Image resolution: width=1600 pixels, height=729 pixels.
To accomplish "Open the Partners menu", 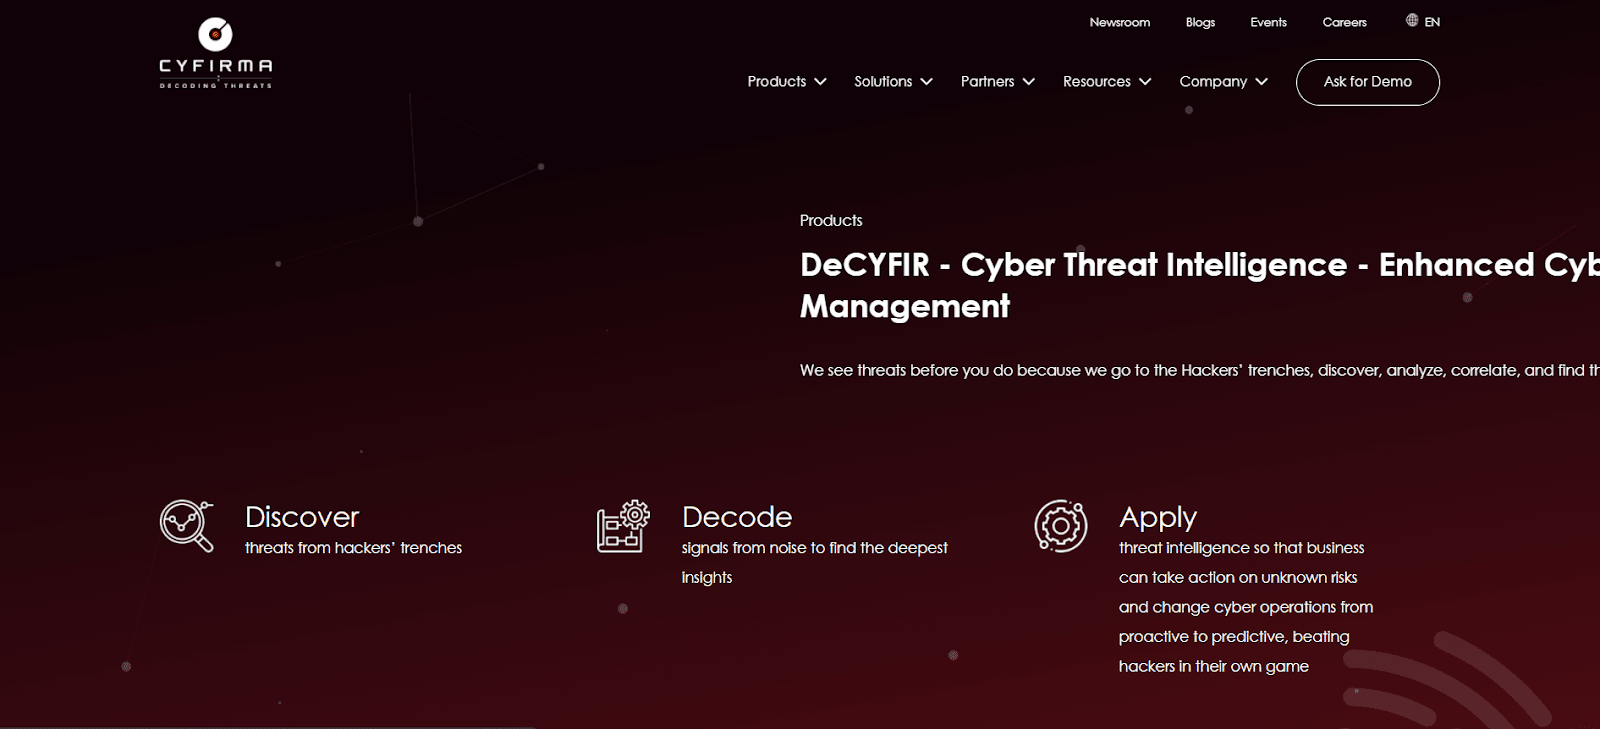I will point(998,82).
